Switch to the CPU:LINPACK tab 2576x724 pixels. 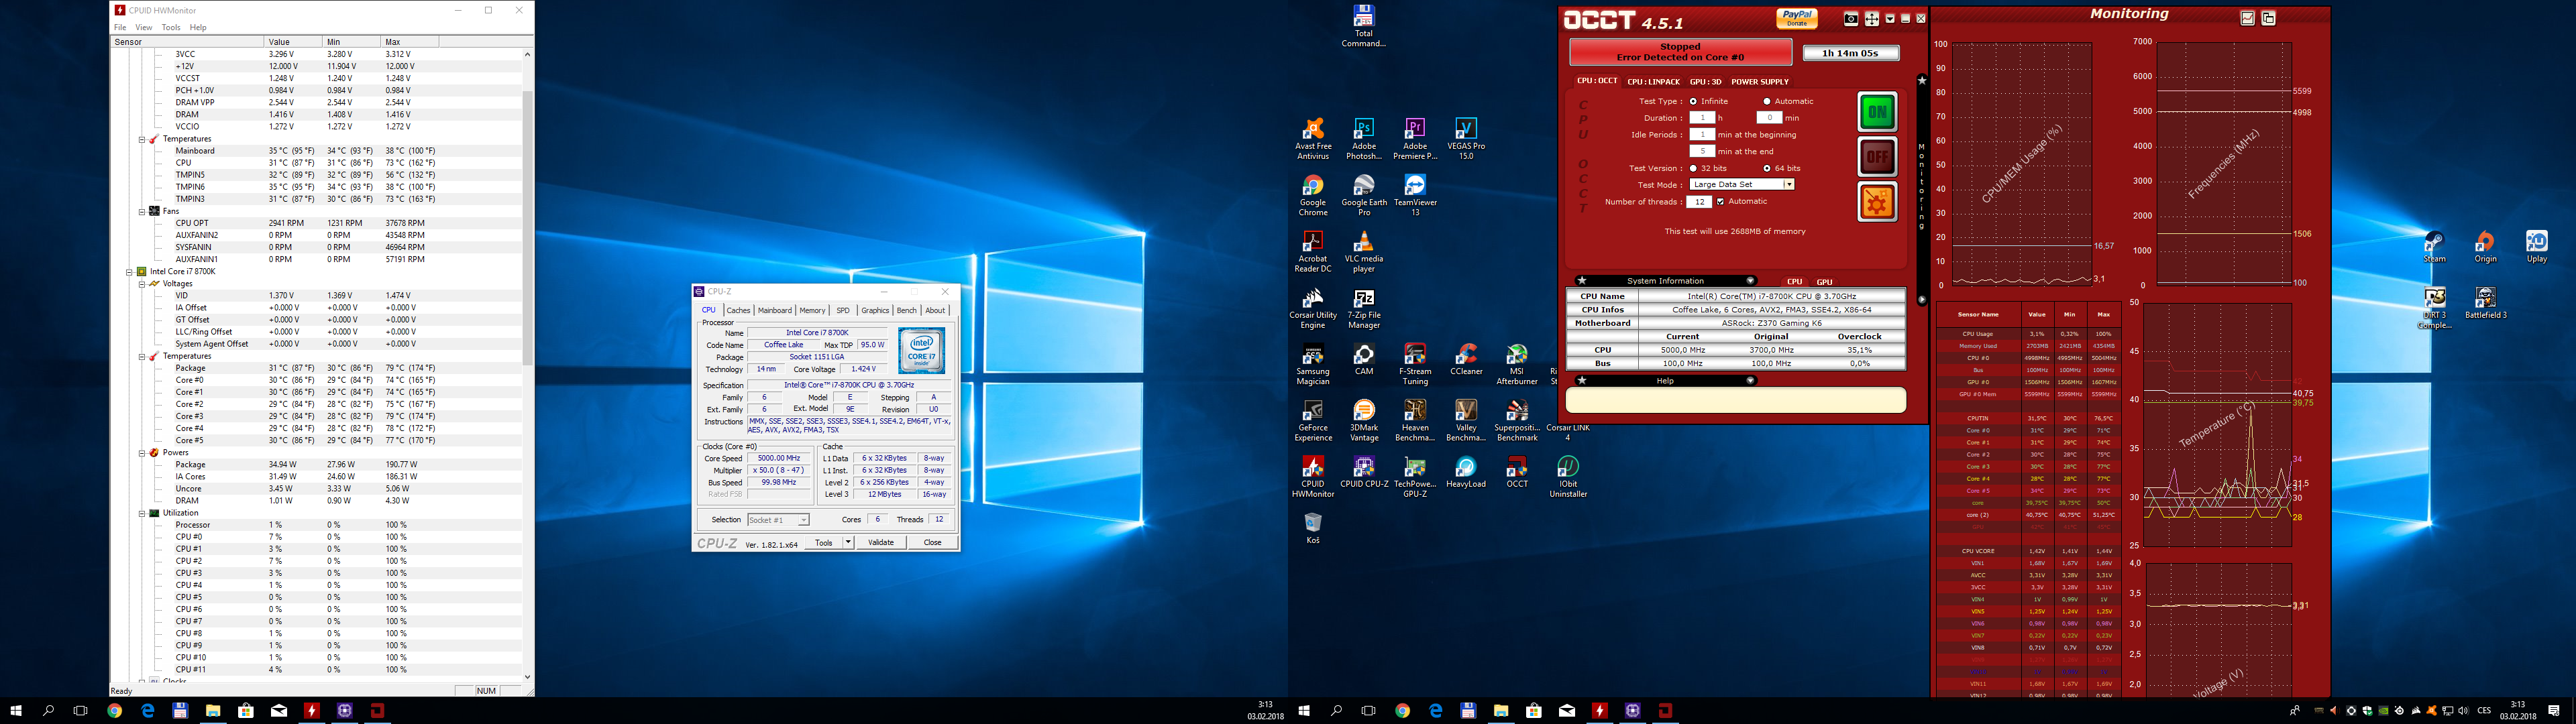tap(1653, 82)
